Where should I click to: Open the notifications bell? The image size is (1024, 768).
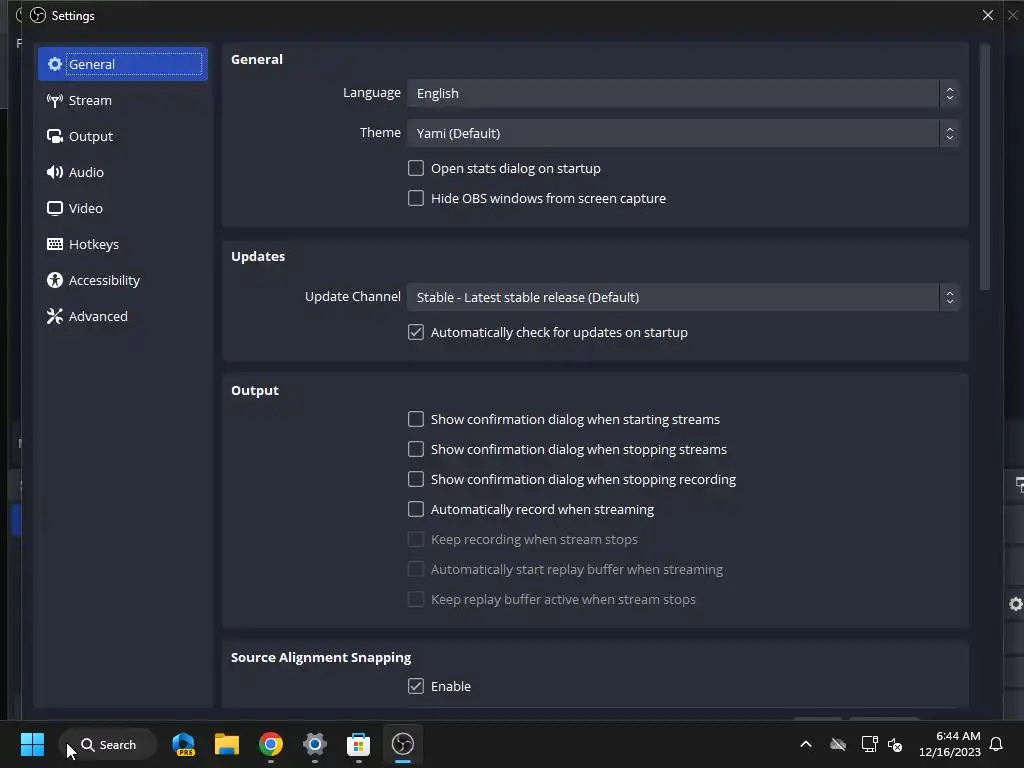pyautogui.click(x=996, y=744)
